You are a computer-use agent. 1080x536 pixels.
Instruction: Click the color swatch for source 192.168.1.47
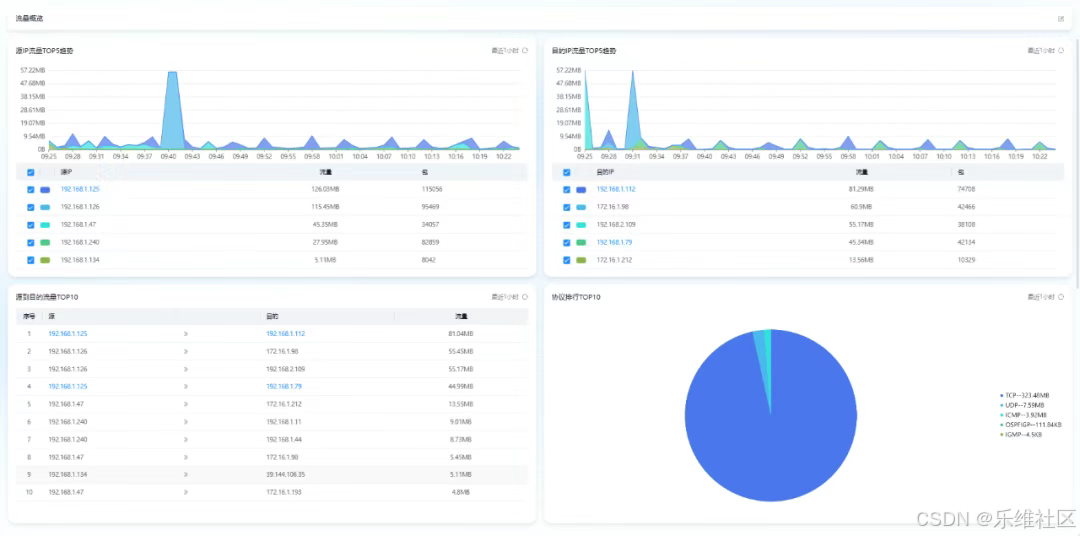(x=45, y=225)
